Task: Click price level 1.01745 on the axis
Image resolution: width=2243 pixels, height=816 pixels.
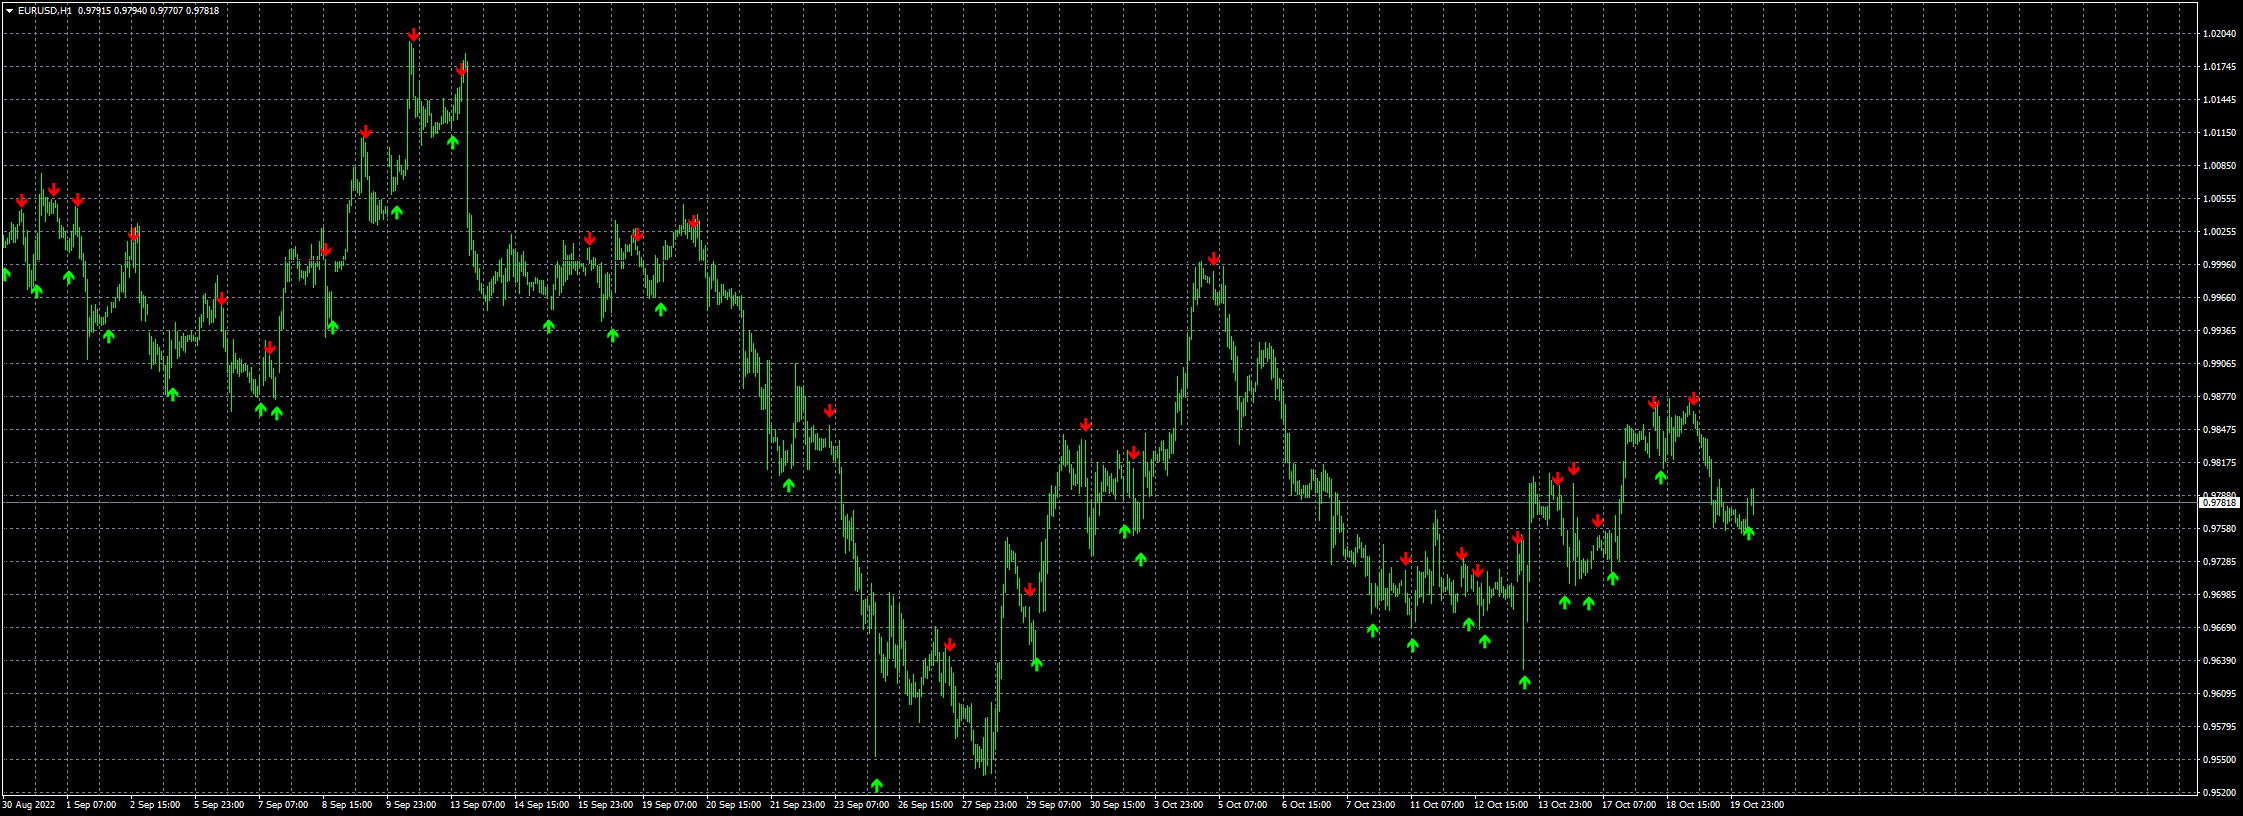Action: pos(2218,67)
